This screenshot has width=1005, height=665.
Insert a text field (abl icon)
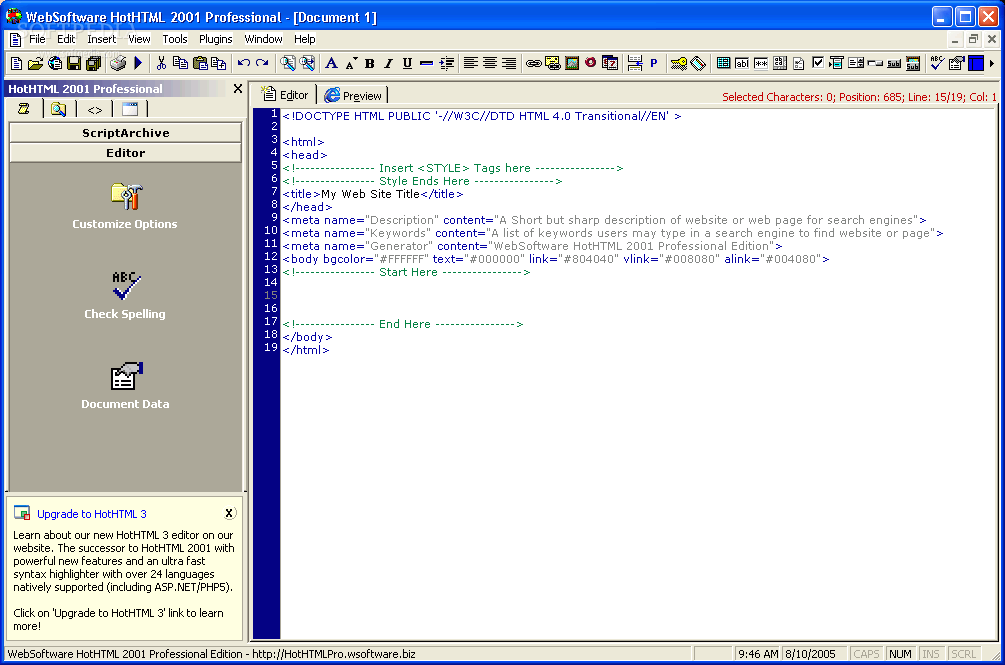coord(742,63)
